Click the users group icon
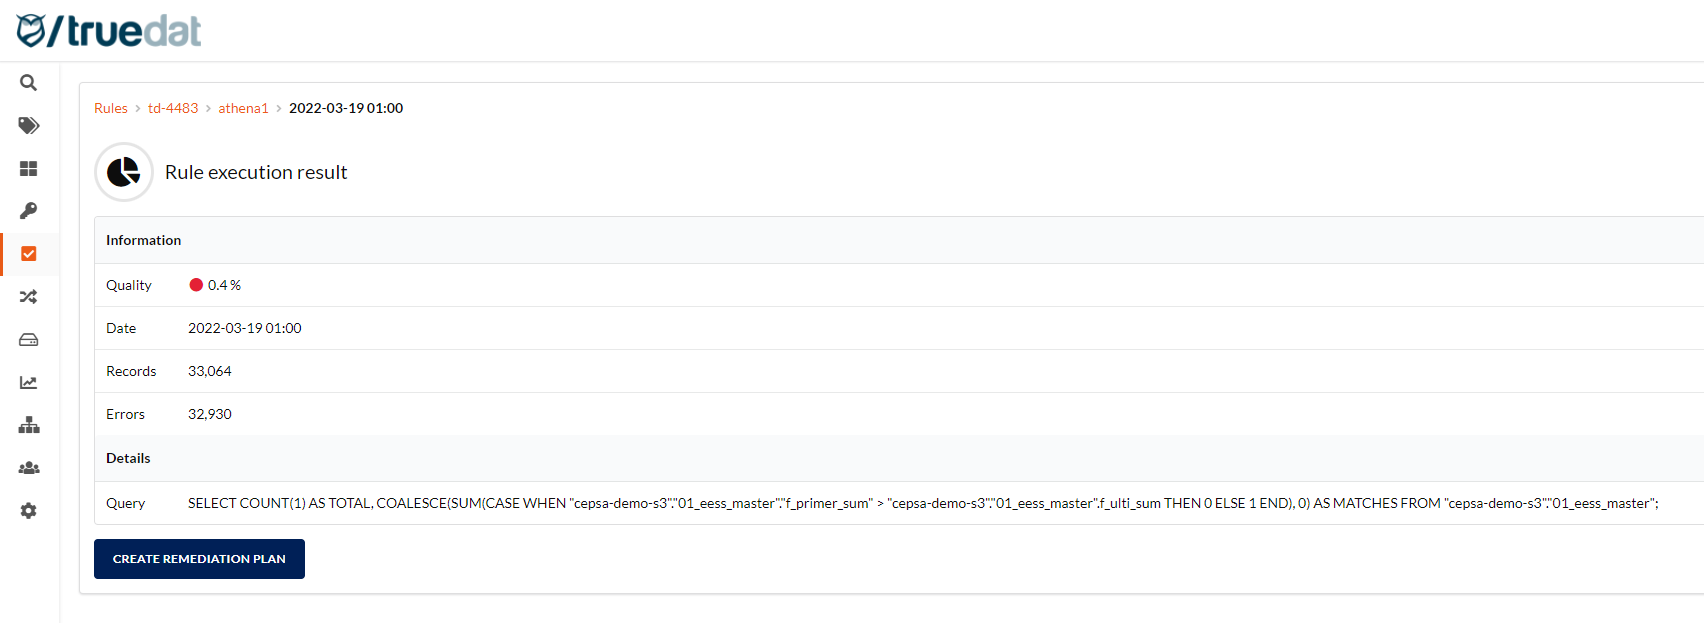The image size is (1704, 623). (29, 468)
